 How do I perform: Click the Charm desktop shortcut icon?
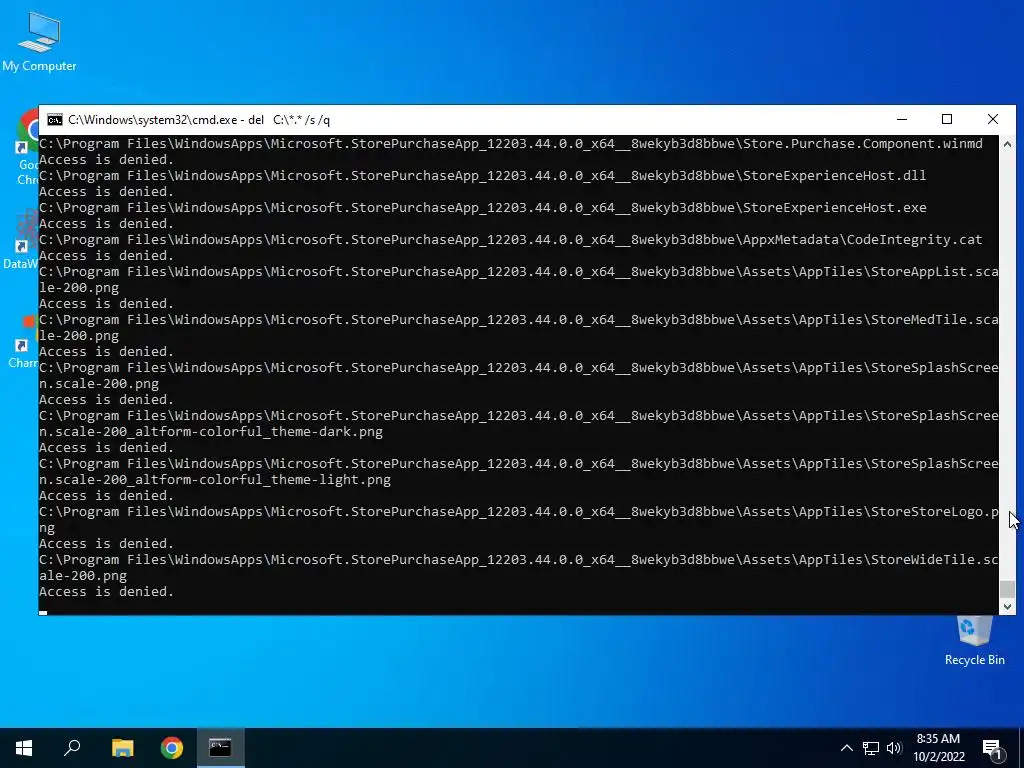[x=25, y=342]
